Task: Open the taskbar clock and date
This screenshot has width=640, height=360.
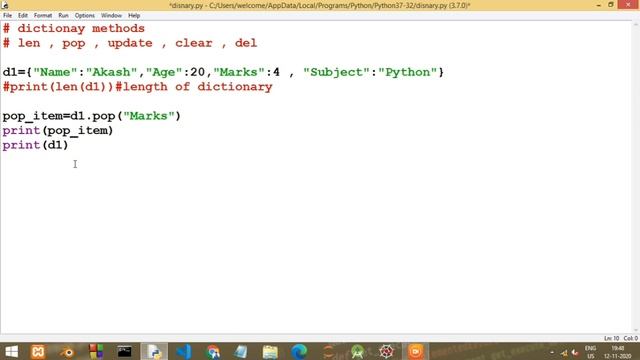Action: (618, 352)
